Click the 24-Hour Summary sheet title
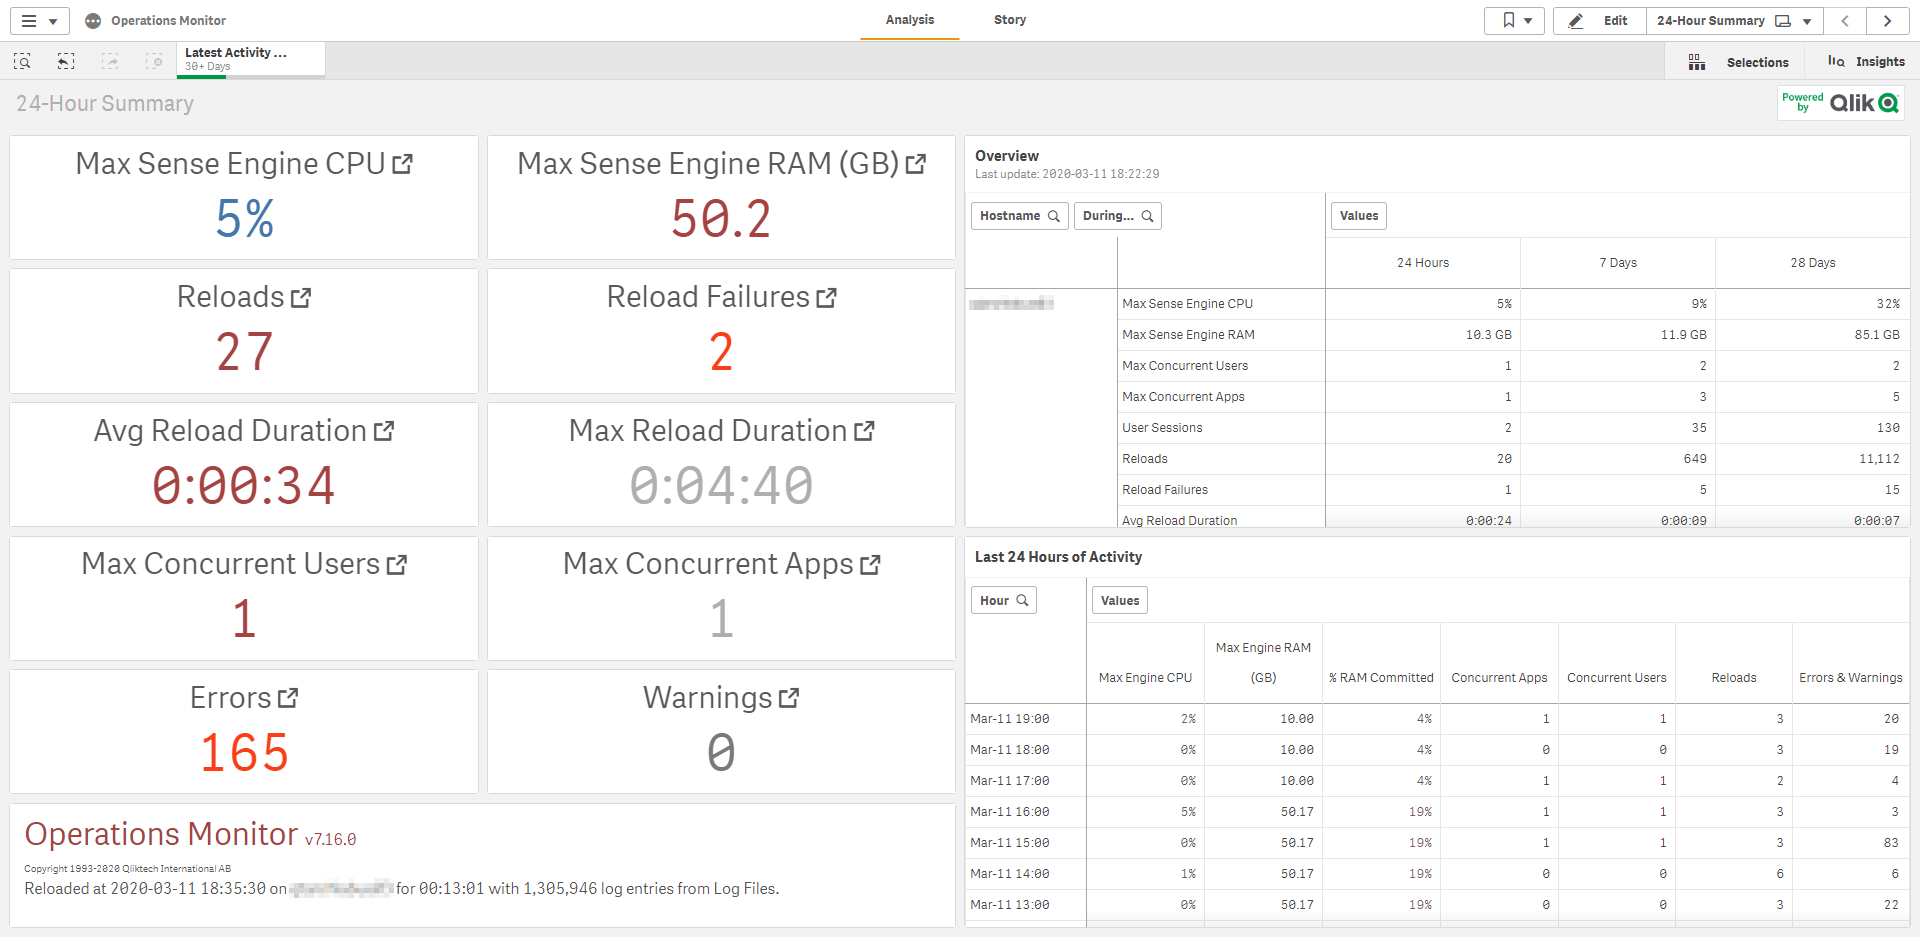Screen dimensions: 1920x937 coord(105,104)
